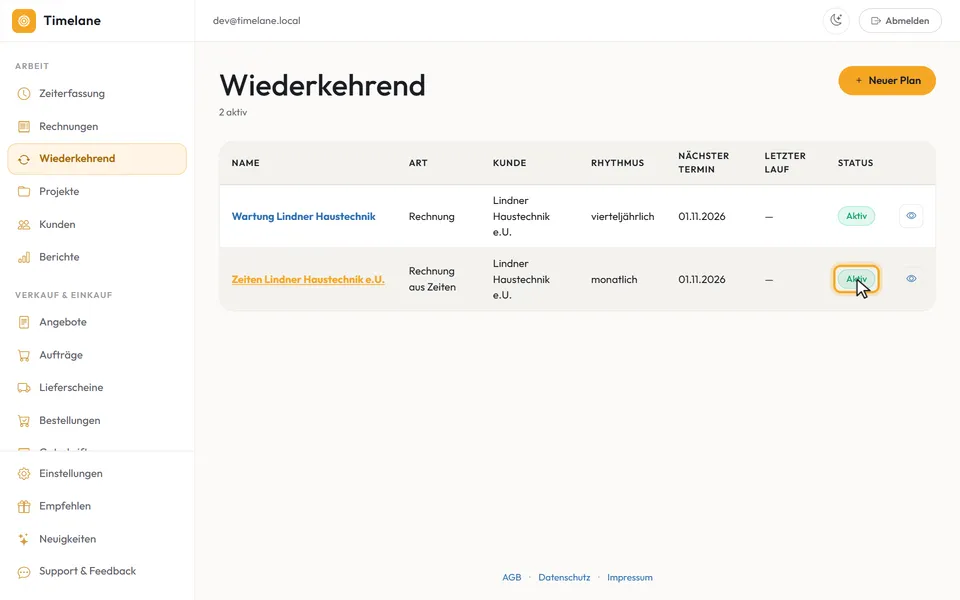Toggle Aktiv status of Wartung Lindner Haustechnik
960x600 pixels.
pyautogui.click(x=856, y=216)
